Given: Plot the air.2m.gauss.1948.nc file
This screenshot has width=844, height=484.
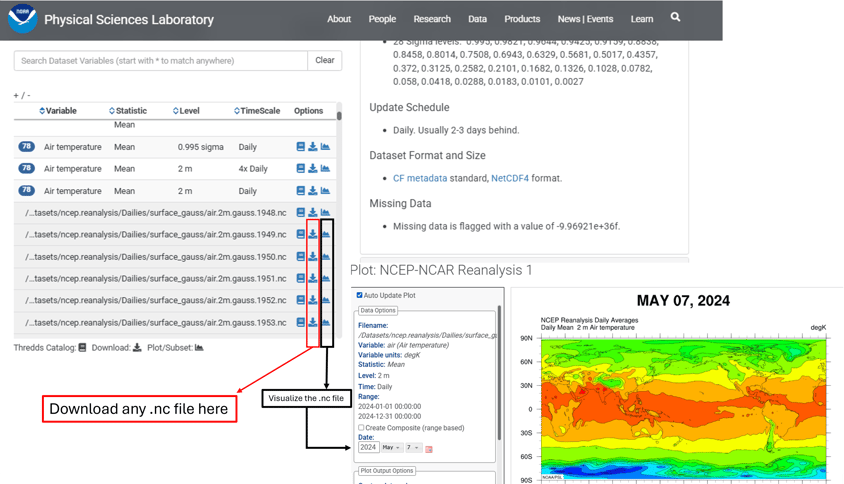Looking at the screenshot, I should click(325, 213).
